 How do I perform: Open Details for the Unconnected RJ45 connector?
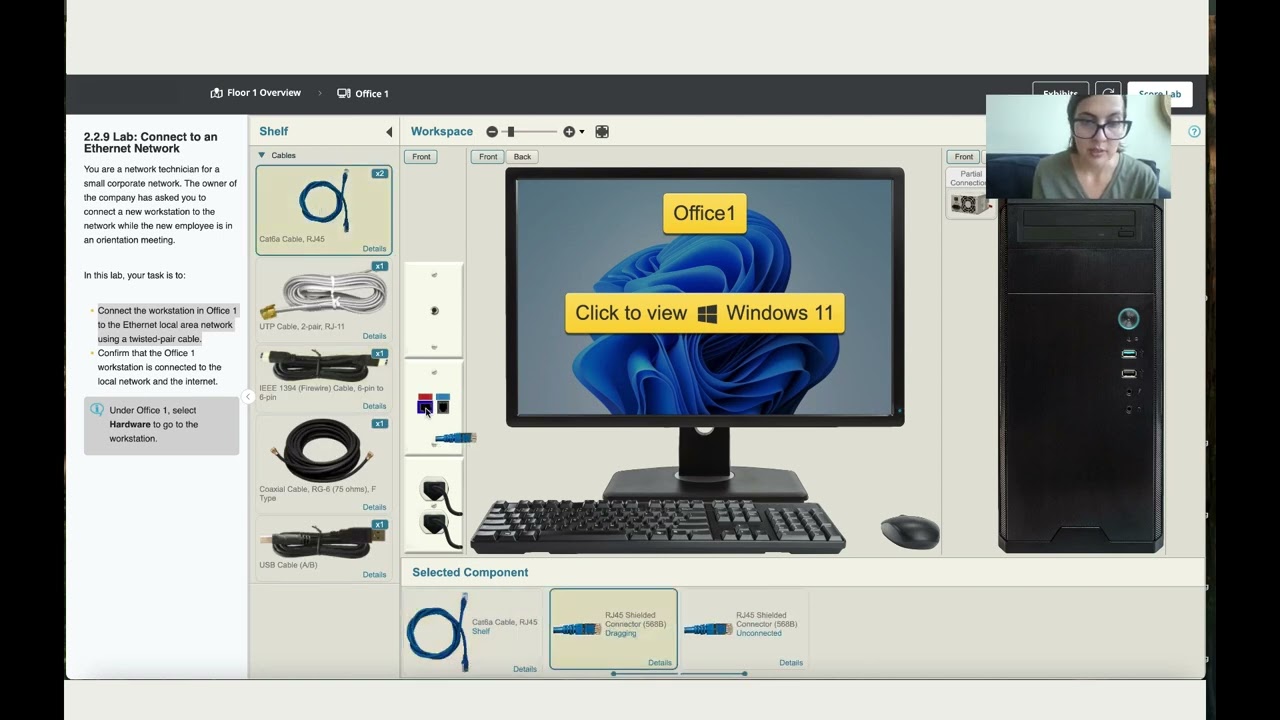[x=791, y=663]
